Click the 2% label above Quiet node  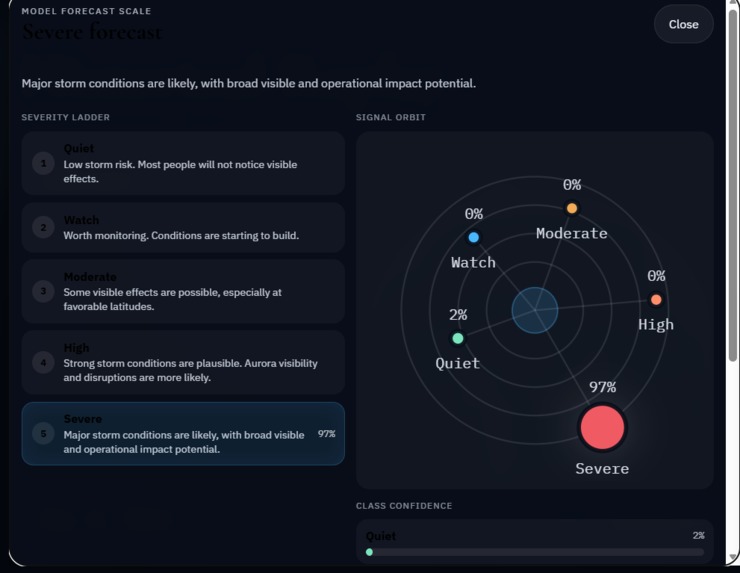pyautogui.click(x=458, y=315)
